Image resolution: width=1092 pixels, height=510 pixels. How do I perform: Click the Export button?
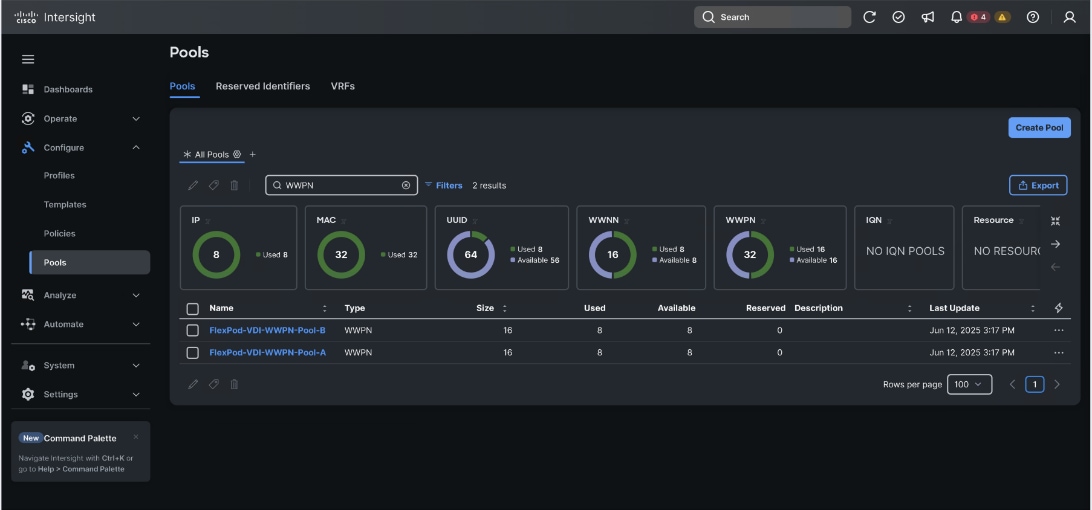click(x=1038, y=185)
